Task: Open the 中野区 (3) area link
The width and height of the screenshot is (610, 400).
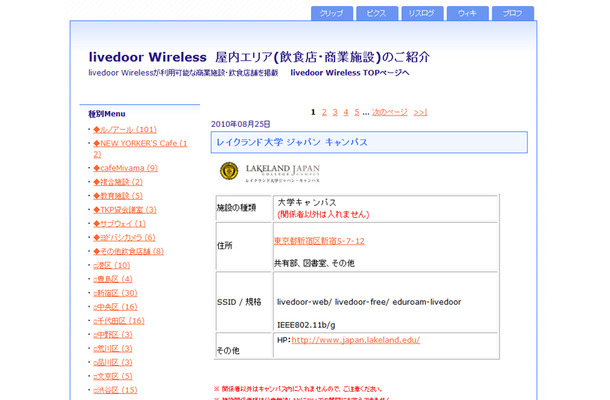Action: click(113, 335)
